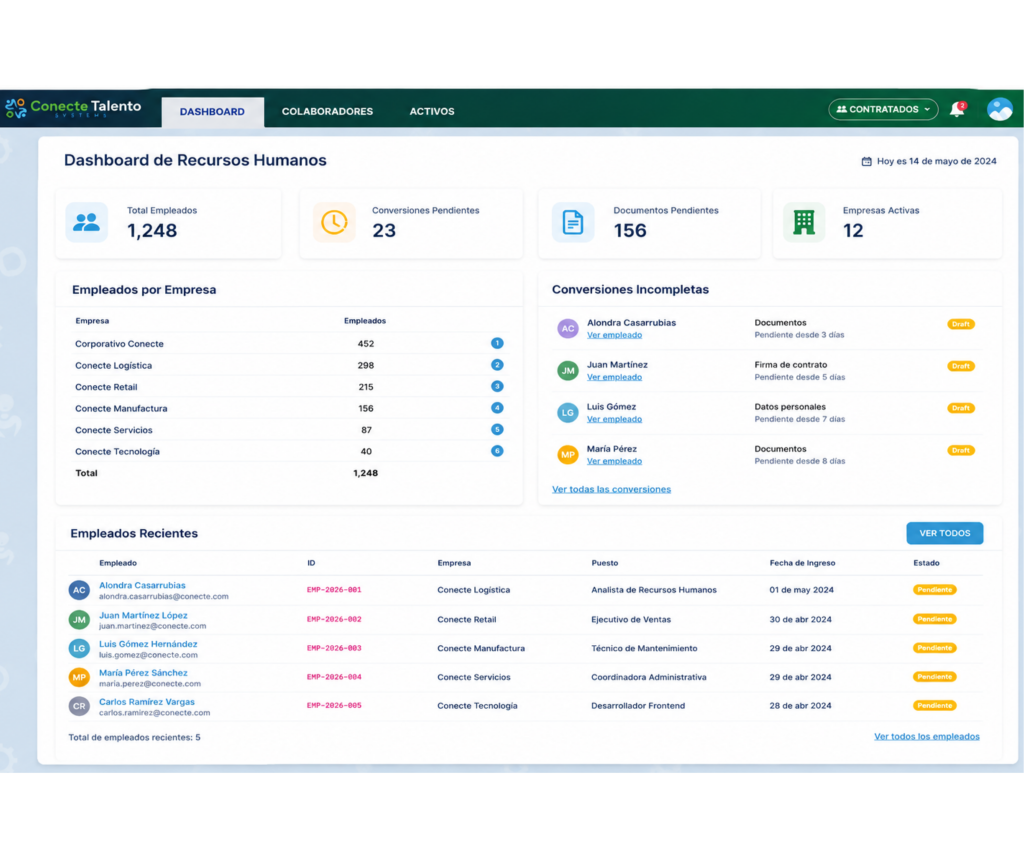The image size is (1024, 853).
Task: Click Pendiente status for EMP-2026-001
Action: (x=934, y=590)
